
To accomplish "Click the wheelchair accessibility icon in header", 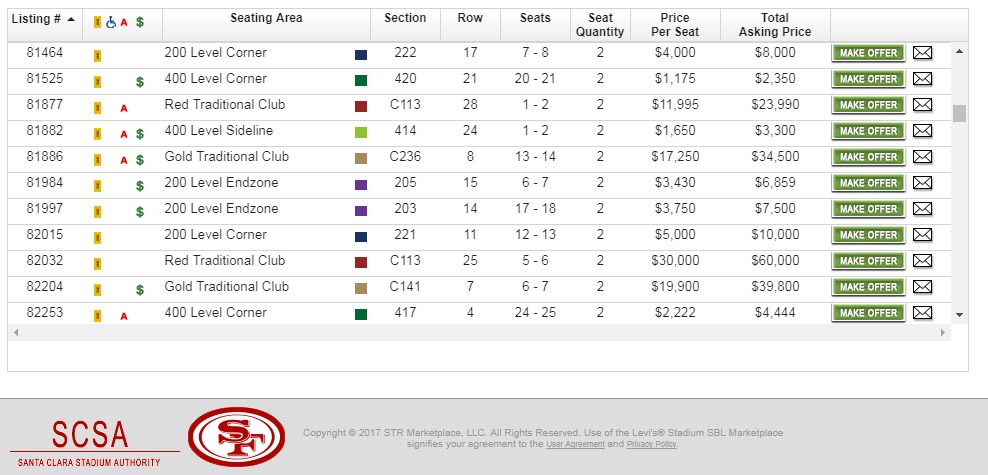I will click(x=111, y=21).
